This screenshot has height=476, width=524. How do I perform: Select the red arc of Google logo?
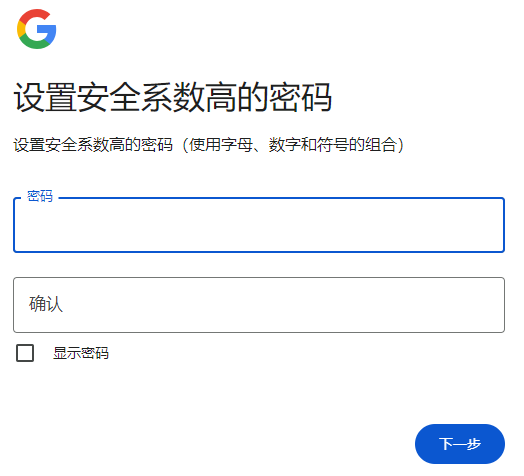pyautogui.click(x=36, y=15)
